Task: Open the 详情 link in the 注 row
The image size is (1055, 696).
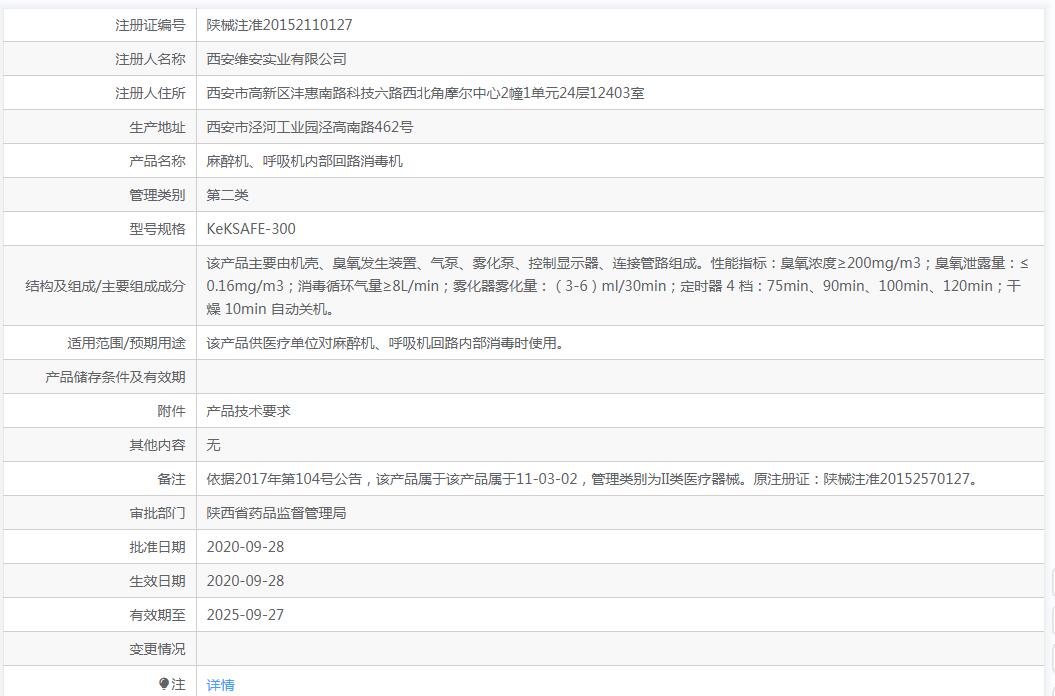Action: 220,685
